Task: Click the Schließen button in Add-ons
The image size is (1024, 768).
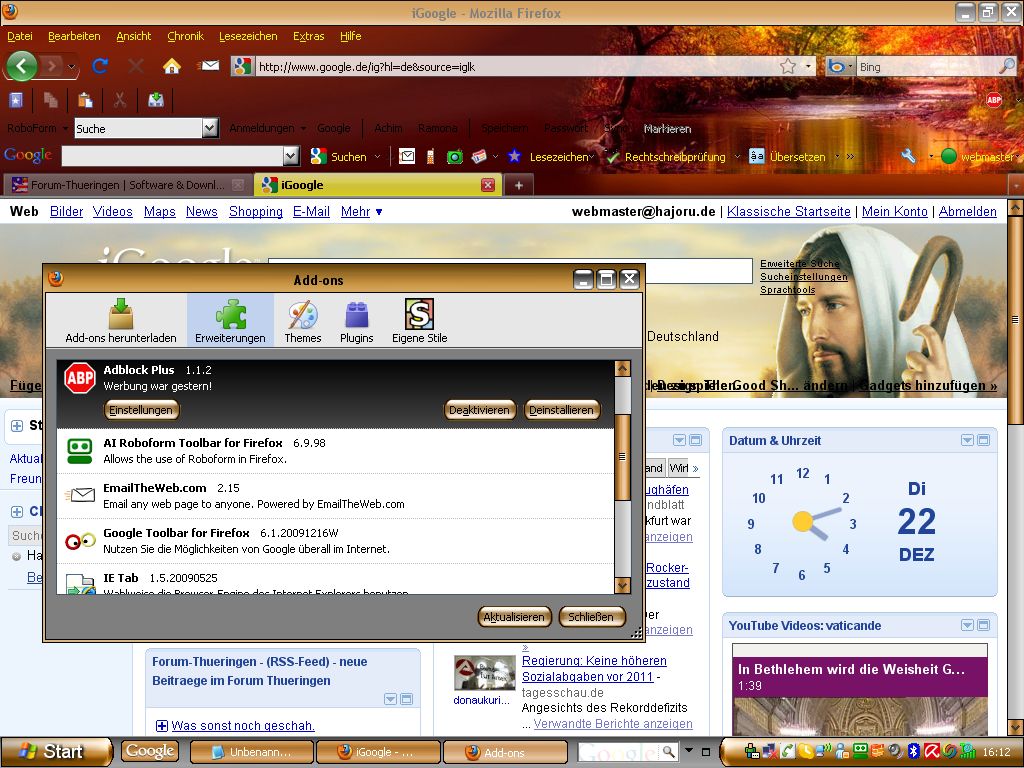Action: coord(592,616)
